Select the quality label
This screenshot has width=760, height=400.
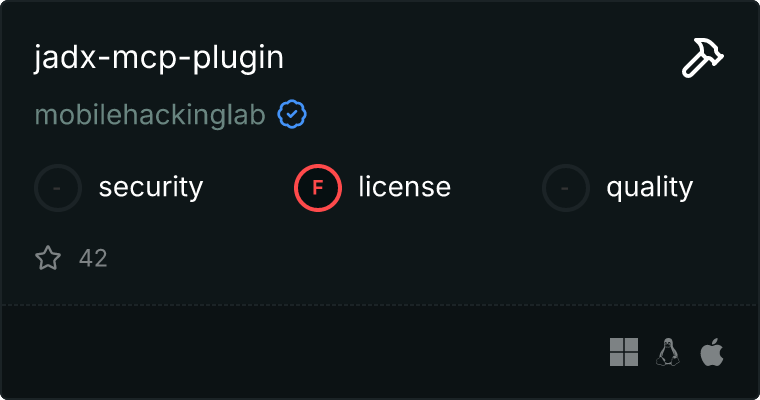(649, 187)
